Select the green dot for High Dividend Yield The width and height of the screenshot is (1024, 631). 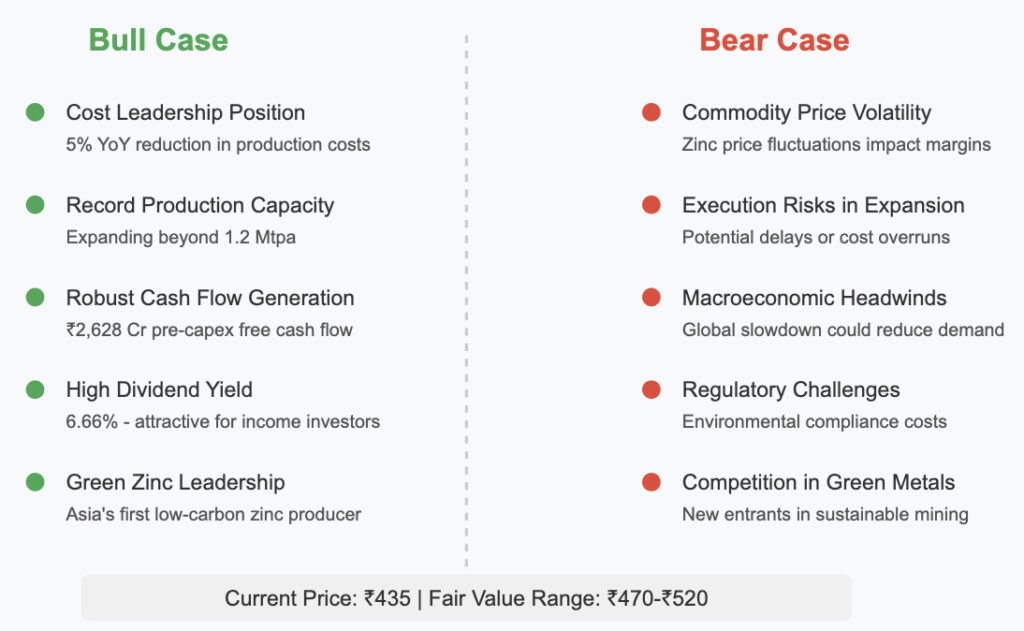pyautogui.click(x=35, y=390)
